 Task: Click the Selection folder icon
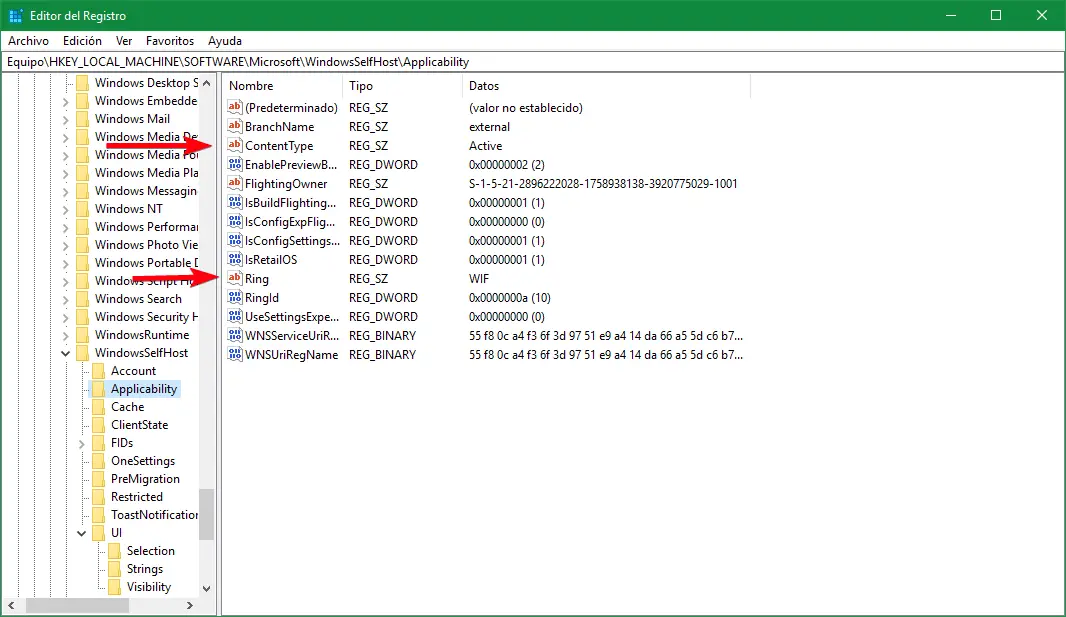[114, 551]
